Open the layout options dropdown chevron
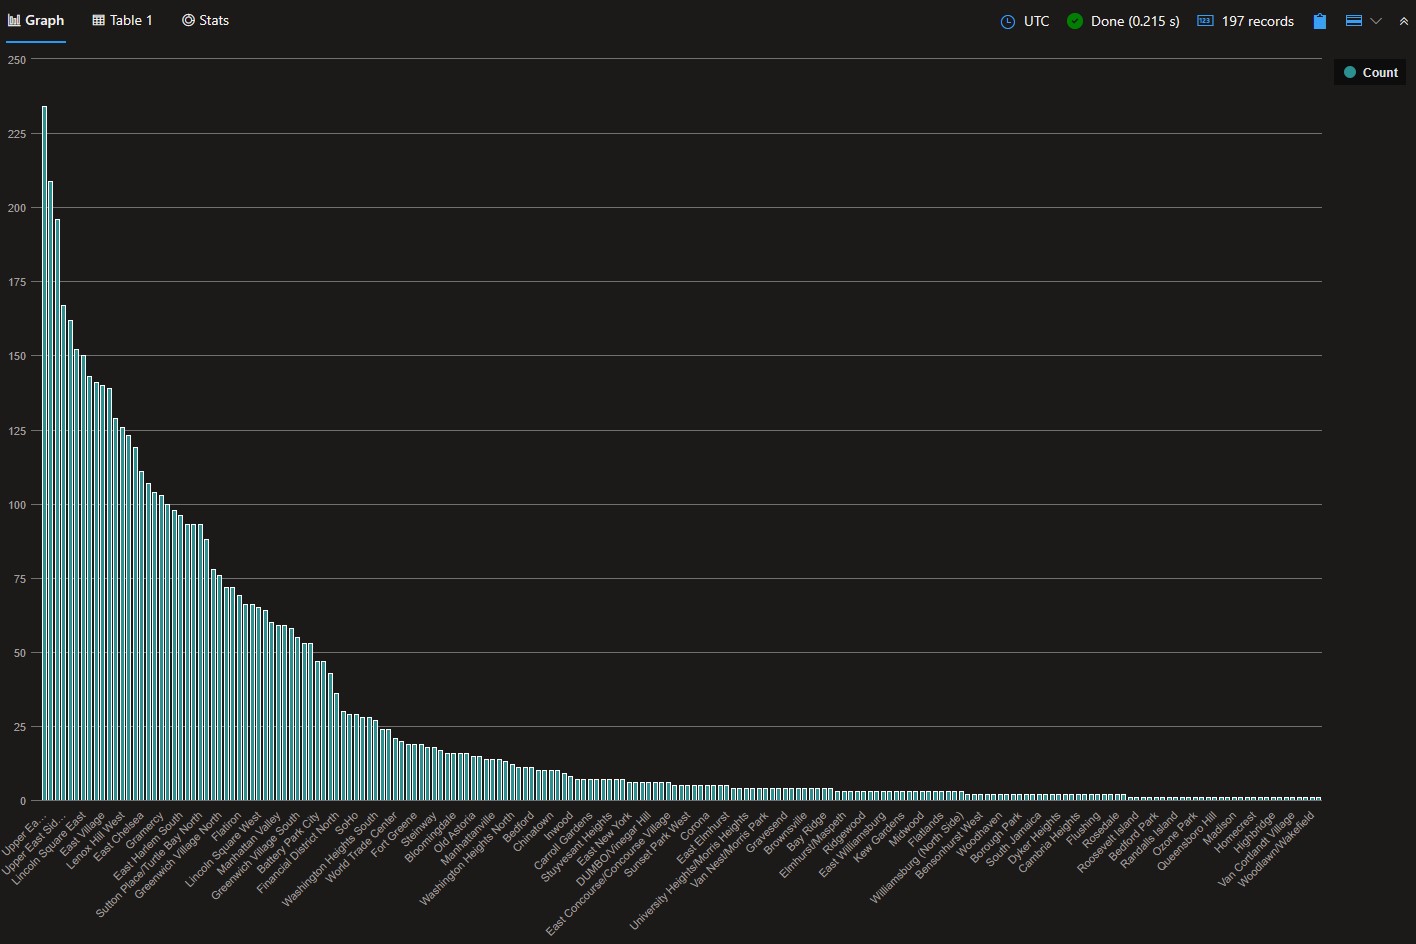1416x944 pixels. point(1376,21)
